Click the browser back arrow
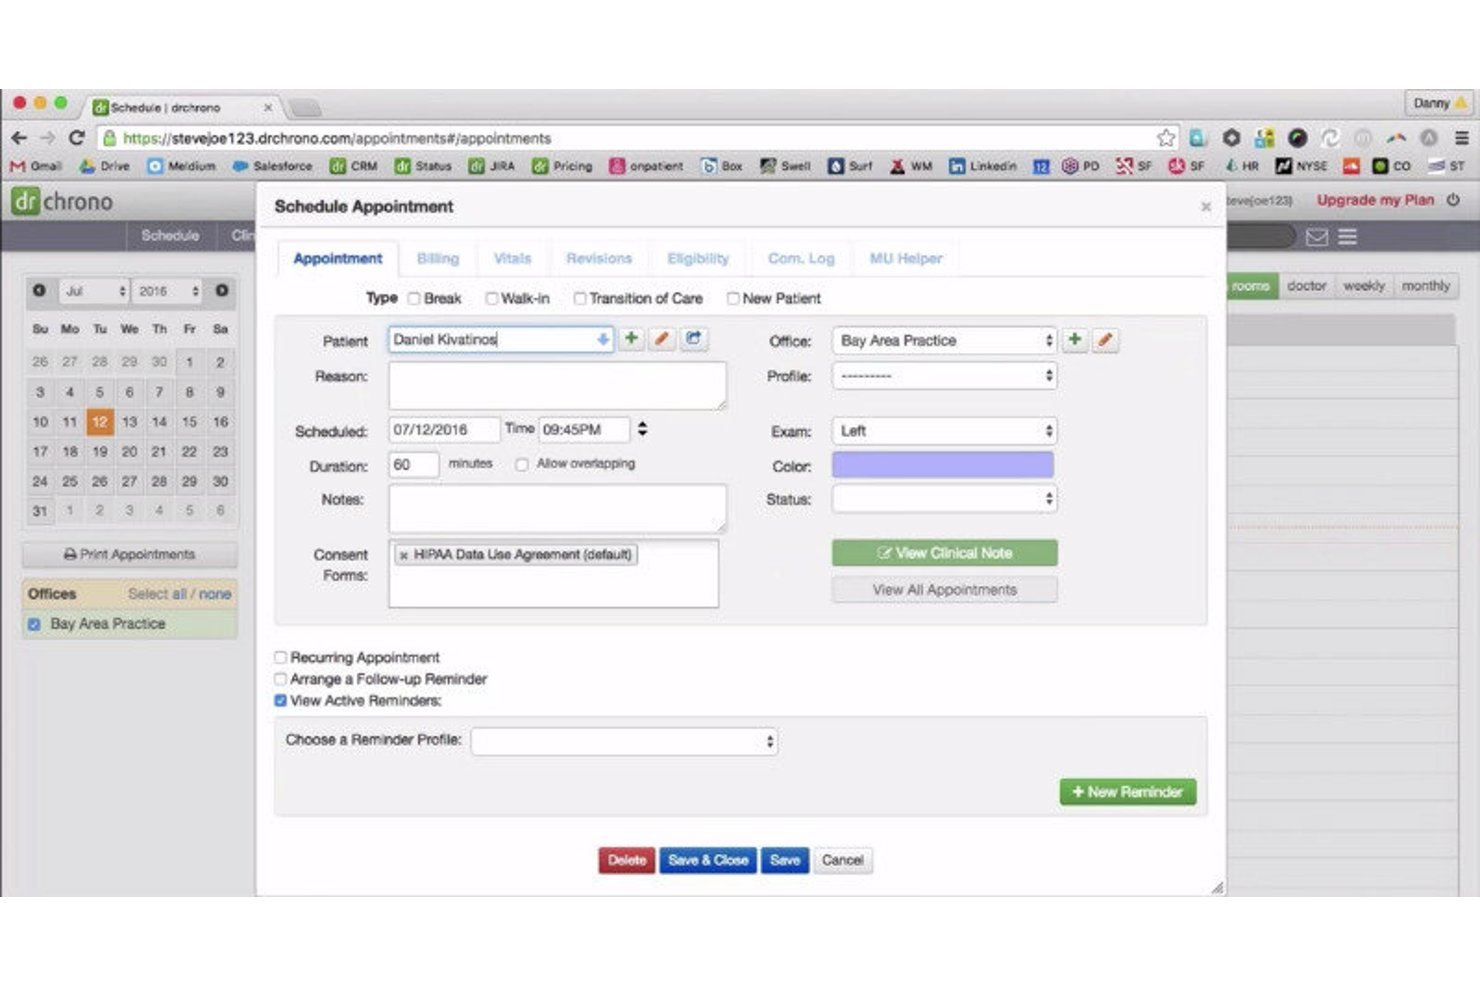 [19, 138]
